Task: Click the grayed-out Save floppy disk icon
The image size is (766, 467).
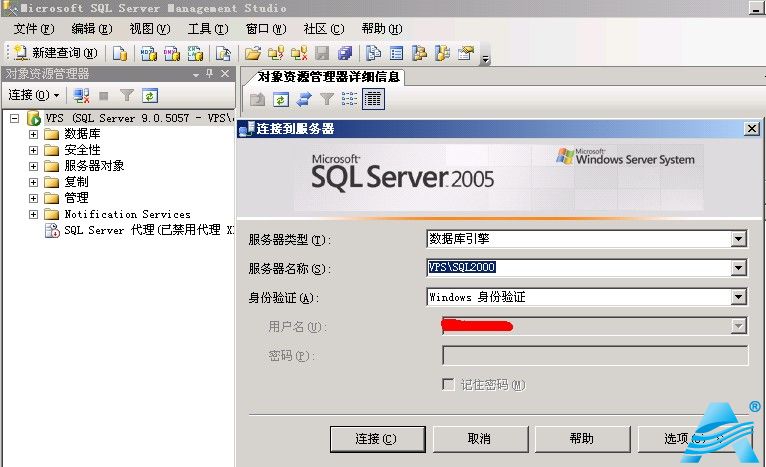Action: tap(321, 53)
